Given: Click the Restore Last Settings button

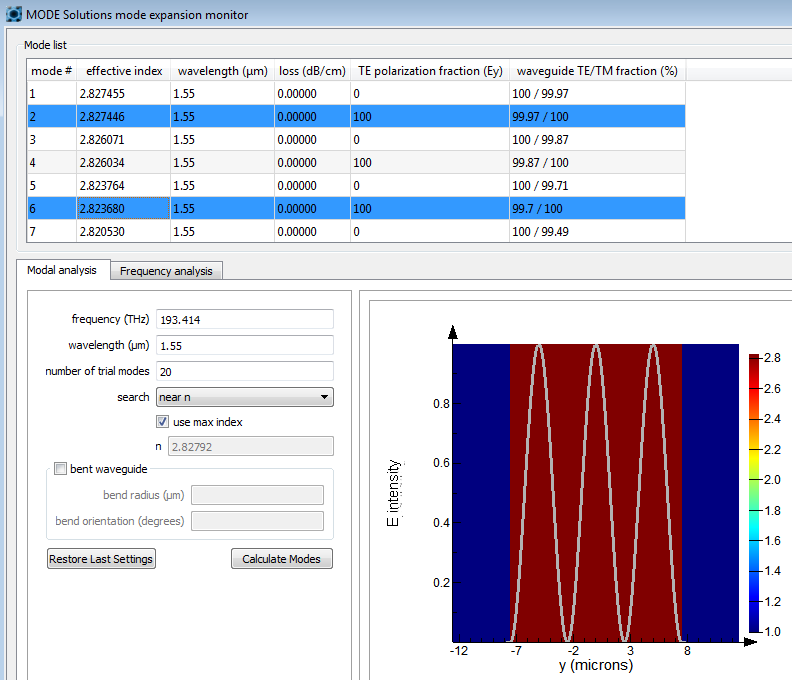Looking at the screenshot, I should pyautogui.click(x=101, y=559).
